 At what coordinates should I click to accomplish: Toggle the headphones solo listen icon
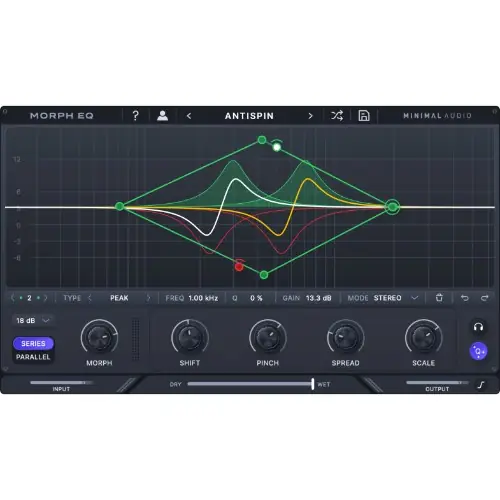478,327
